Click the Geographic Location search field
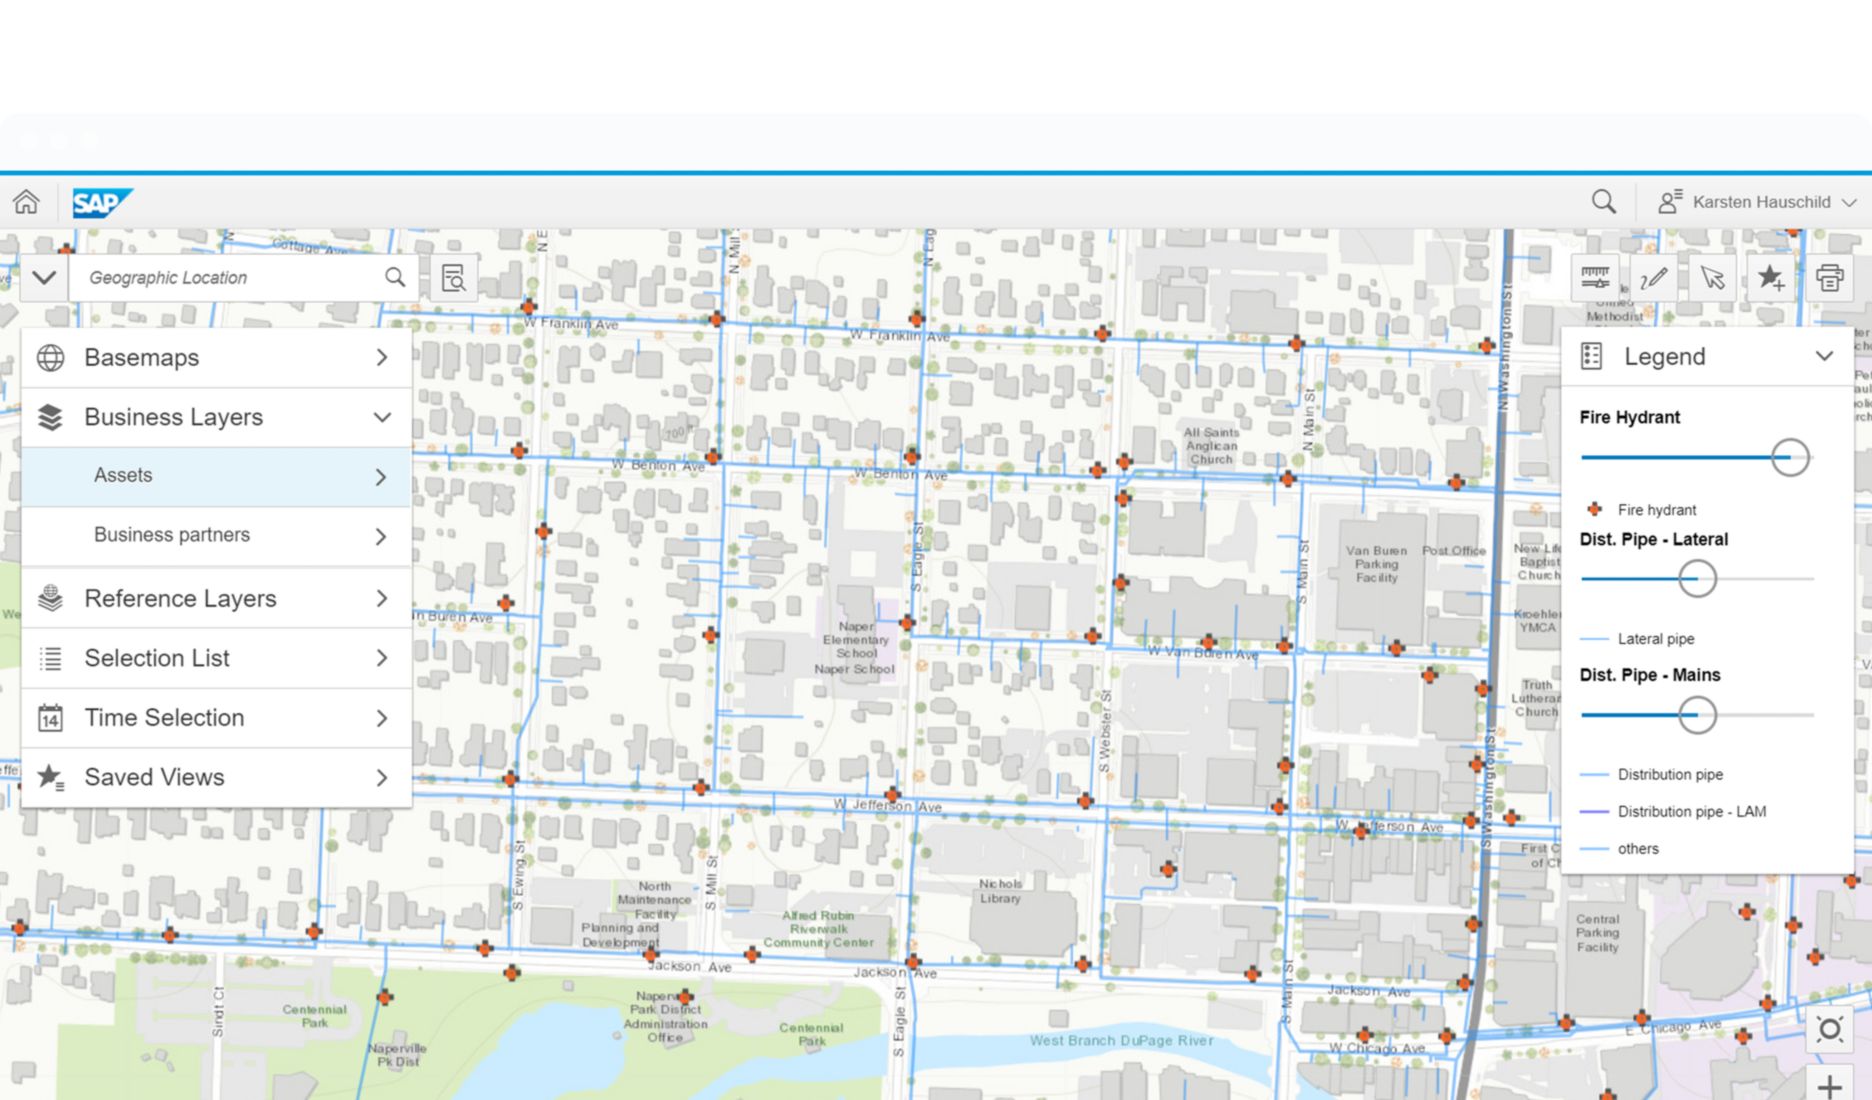This screenshot has height=1100, width=1872. [x=230, y=278]
